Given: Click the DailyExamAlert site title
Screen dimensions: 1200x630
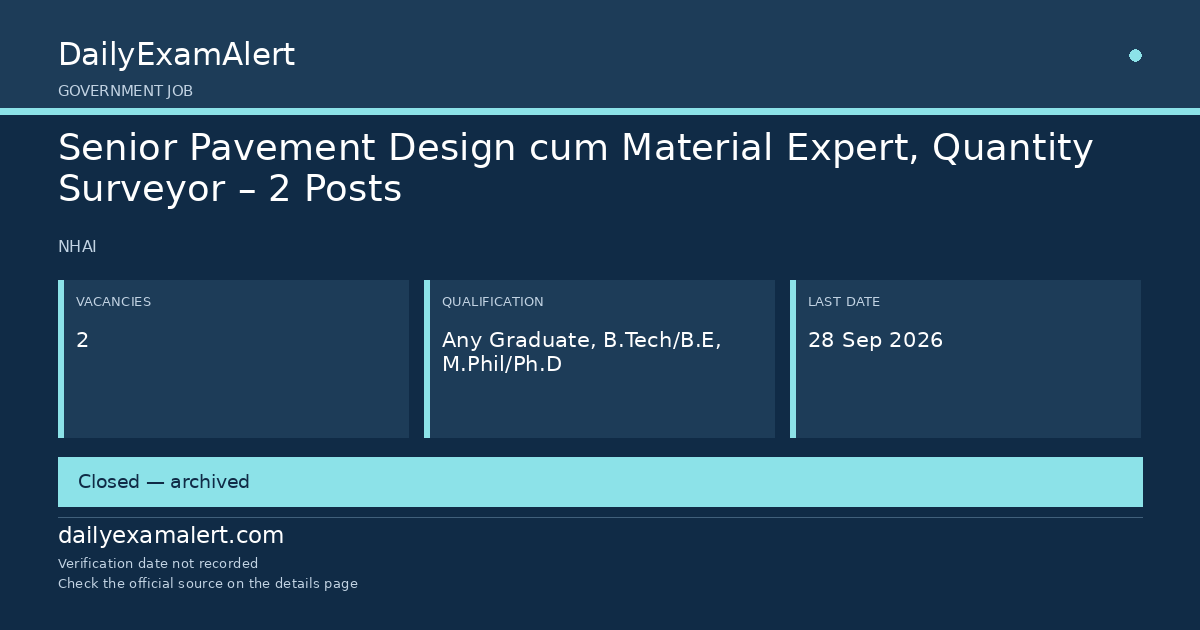Looking at the screenshot, I should pyautogui.click(x=176, y=55).
